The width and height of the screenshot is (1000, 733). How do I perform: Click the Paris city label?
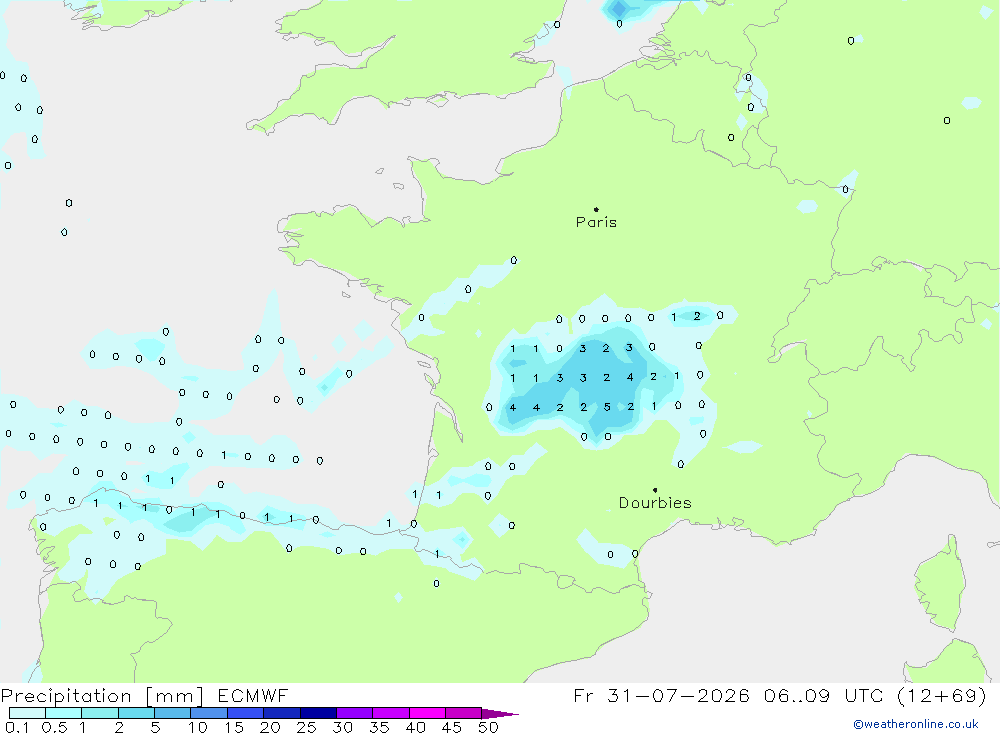tap(596, 222)
